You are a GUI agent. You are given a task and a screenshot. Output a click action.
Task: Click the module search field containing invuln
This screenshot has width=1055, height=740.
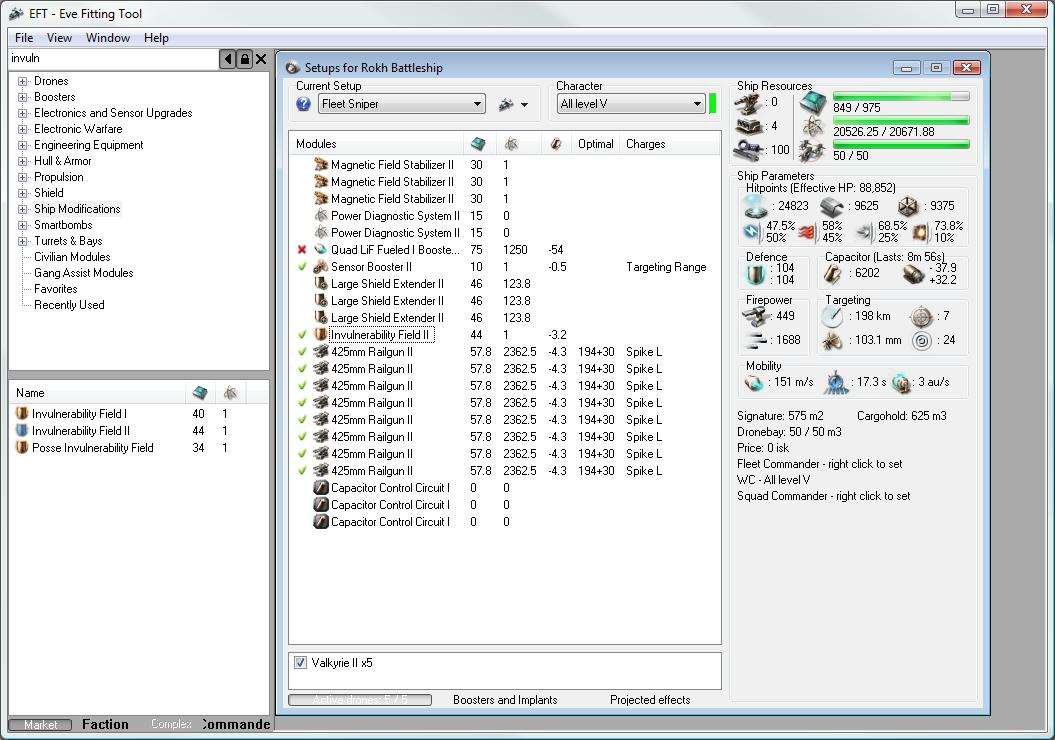coord(114,59)
